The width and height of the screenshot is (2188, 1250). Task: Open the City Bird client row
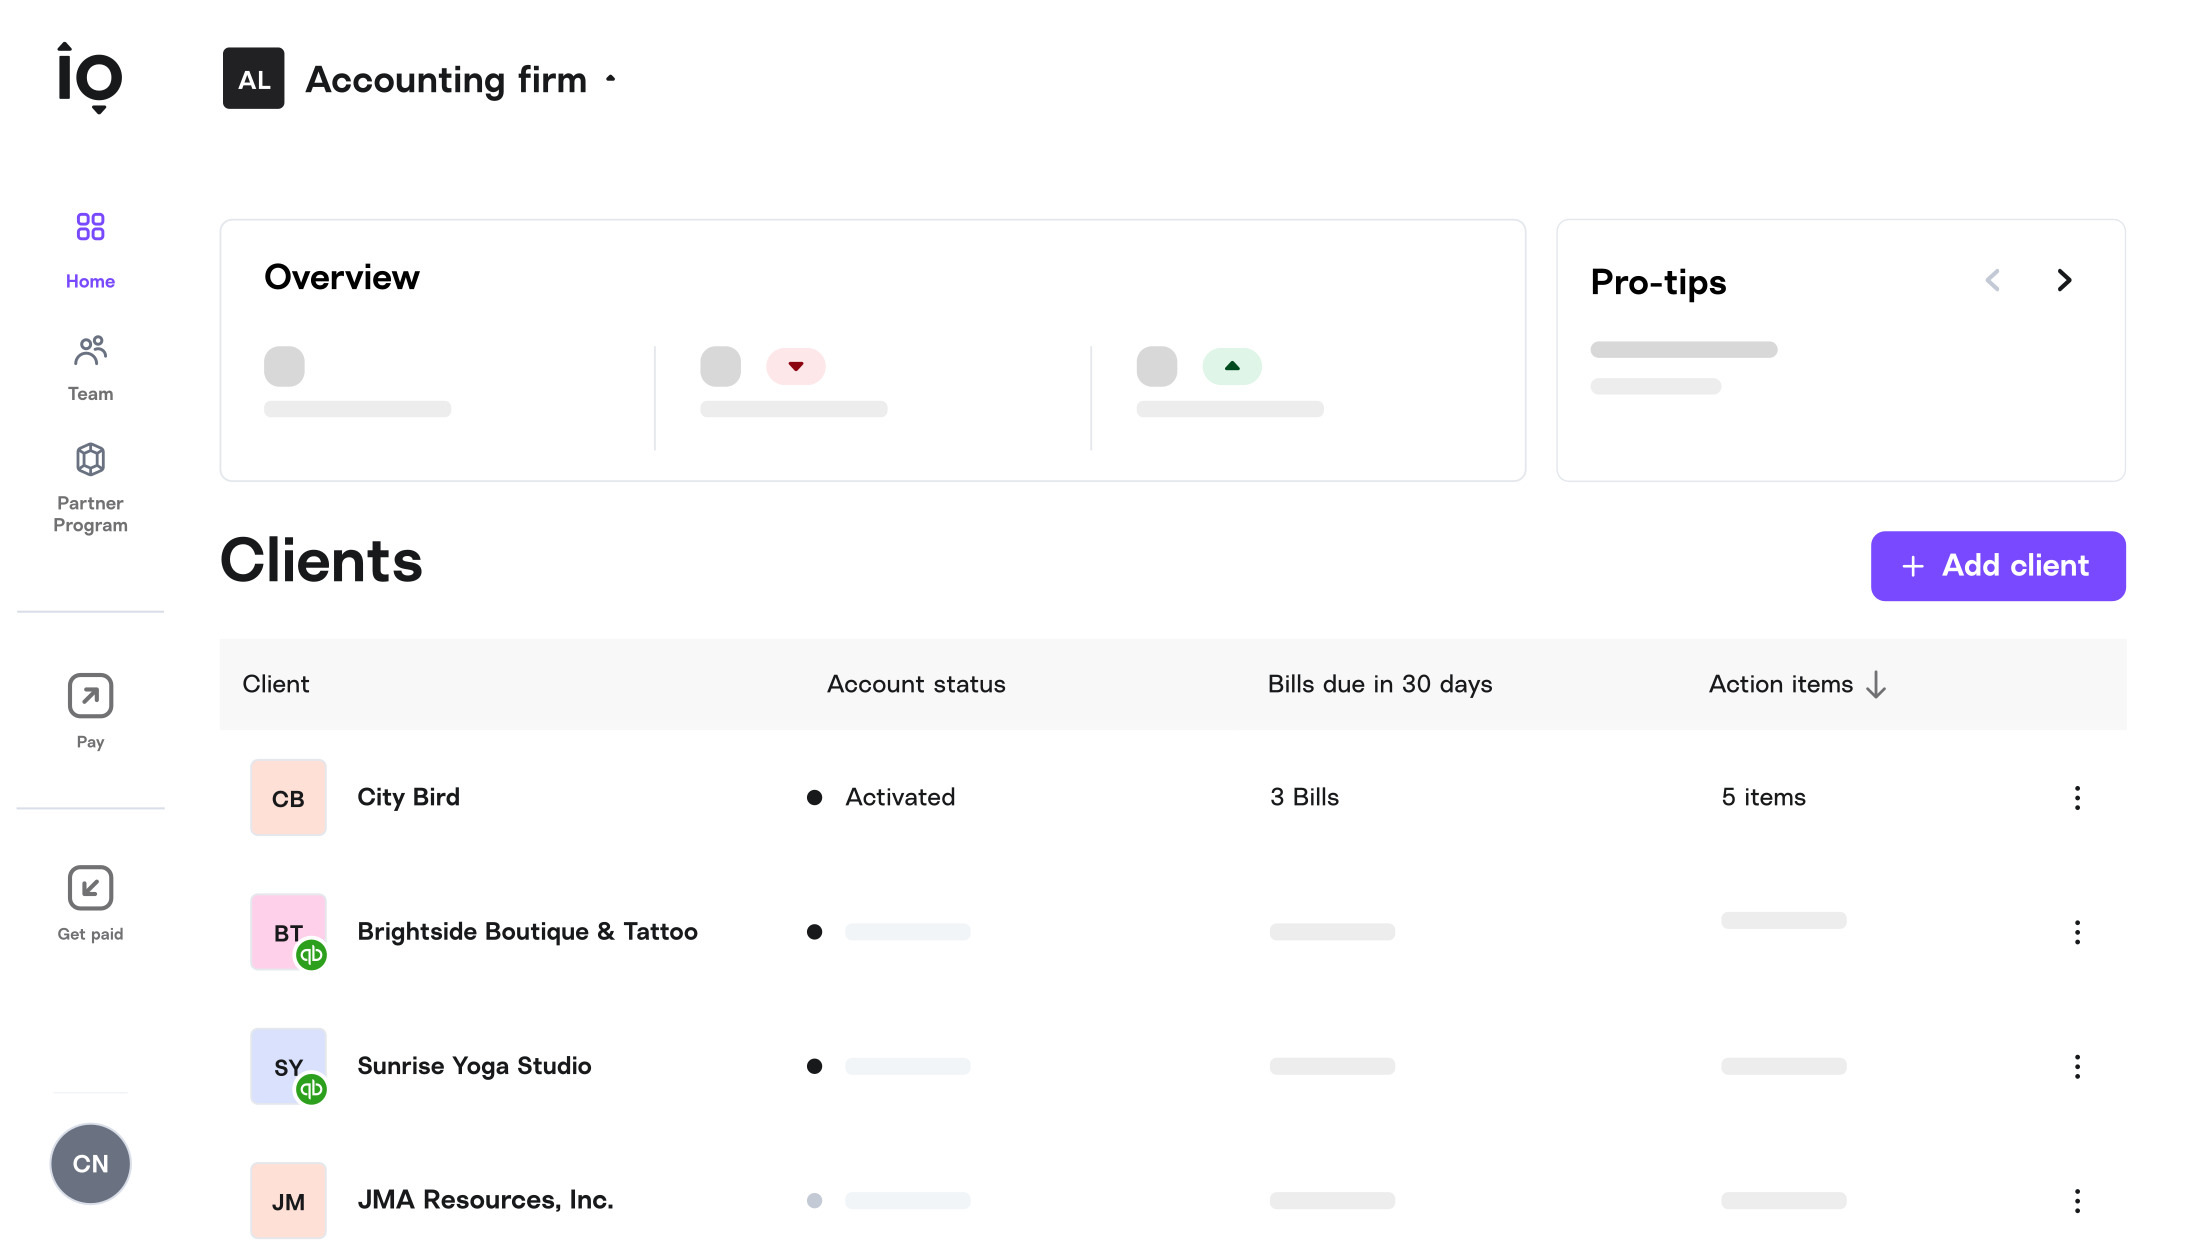[408, 798]
